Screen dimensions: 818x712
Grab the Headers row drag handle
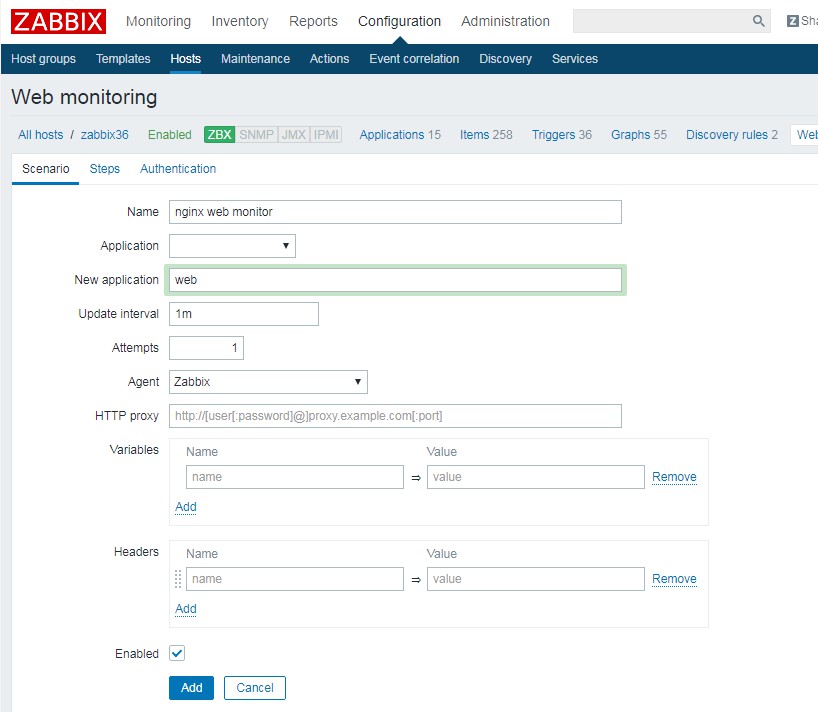point(178,579)
